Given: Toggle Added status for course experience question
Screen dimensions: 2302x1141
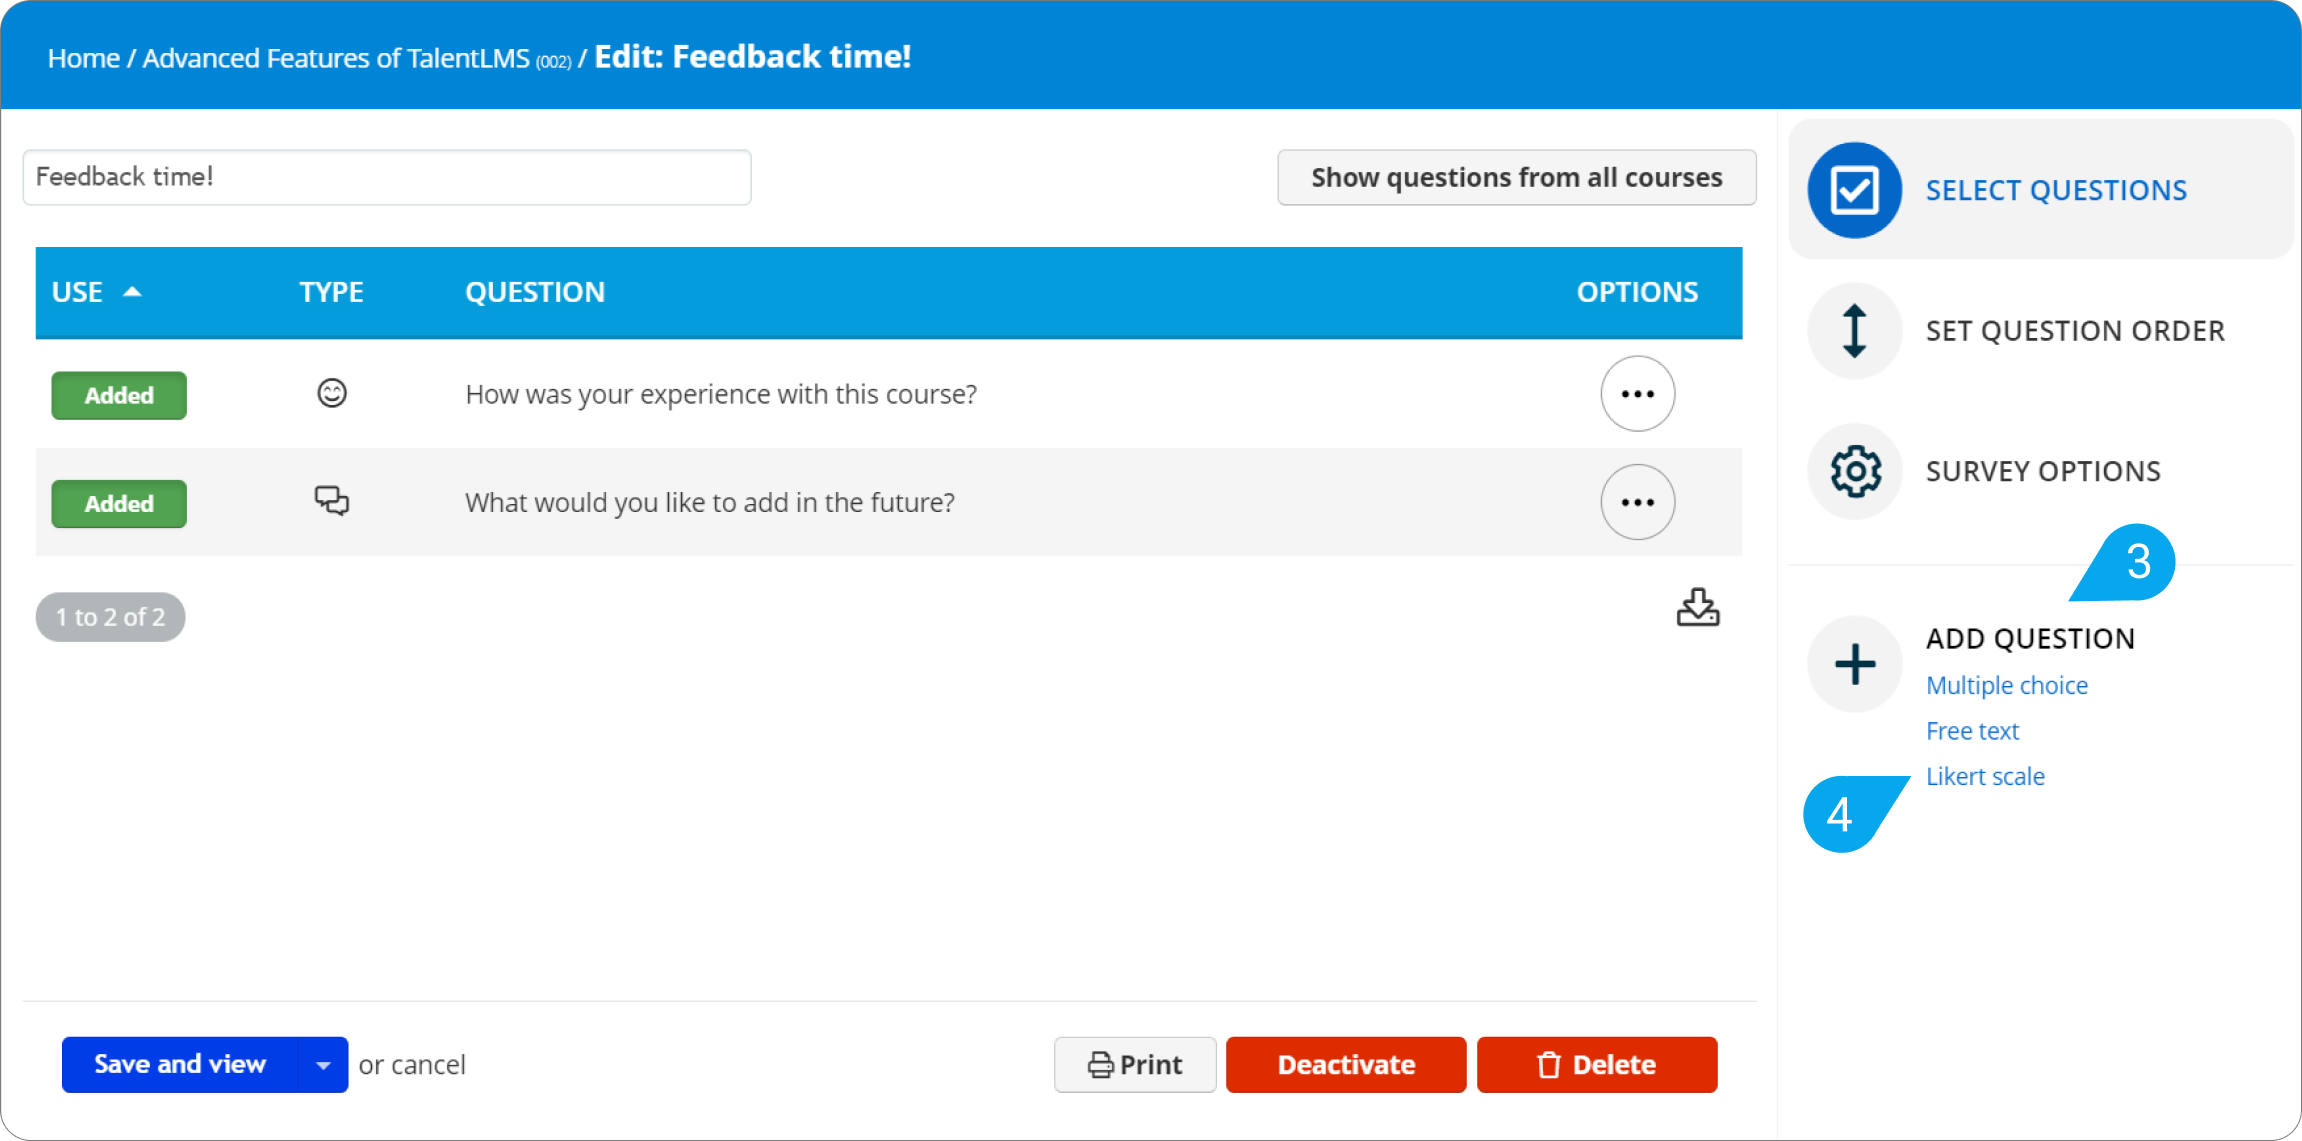Looking at the screenshot, I should (119, 395).
